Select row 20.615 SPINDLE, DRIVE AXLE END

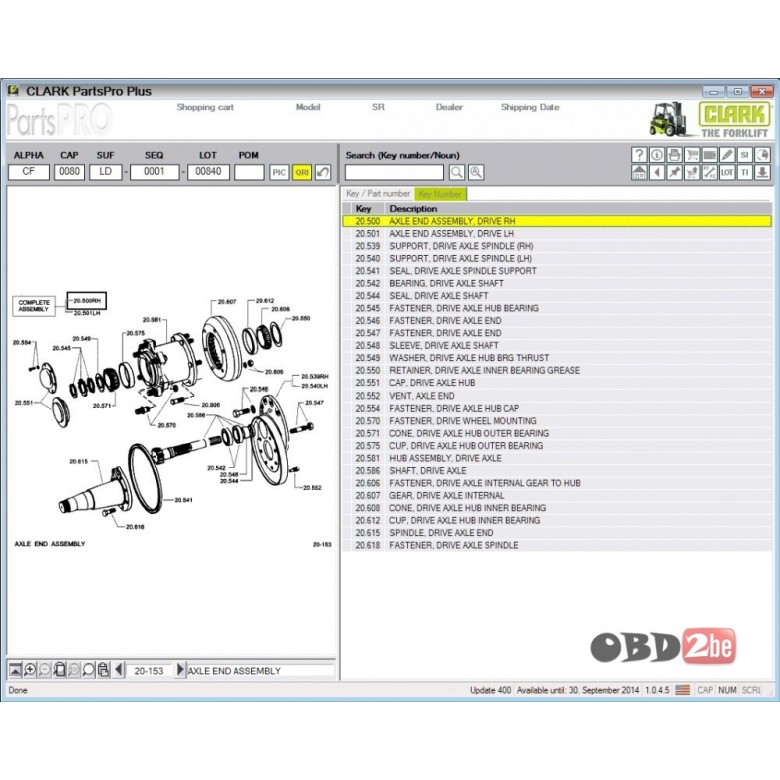tap(557, 533)
